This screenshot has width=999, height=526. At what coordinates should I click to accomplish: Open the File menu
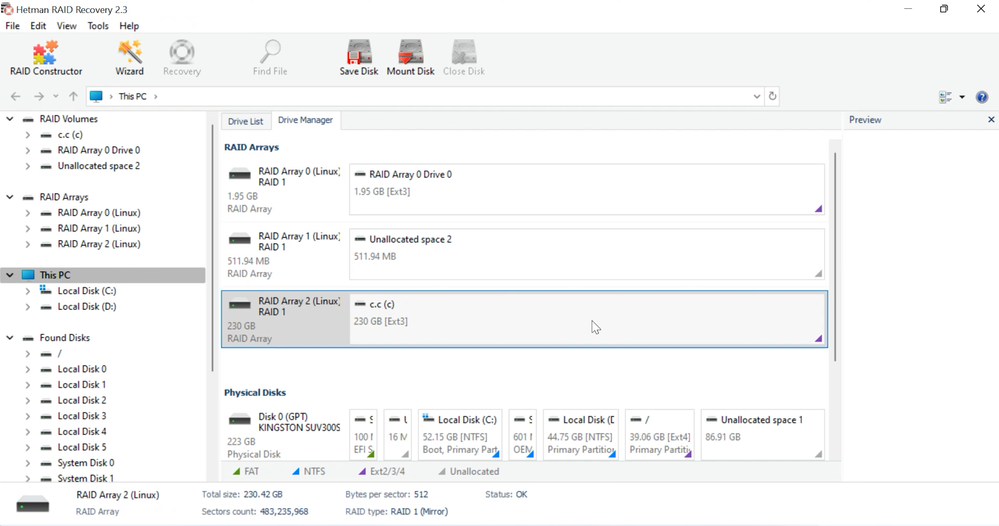coord(12,26)
